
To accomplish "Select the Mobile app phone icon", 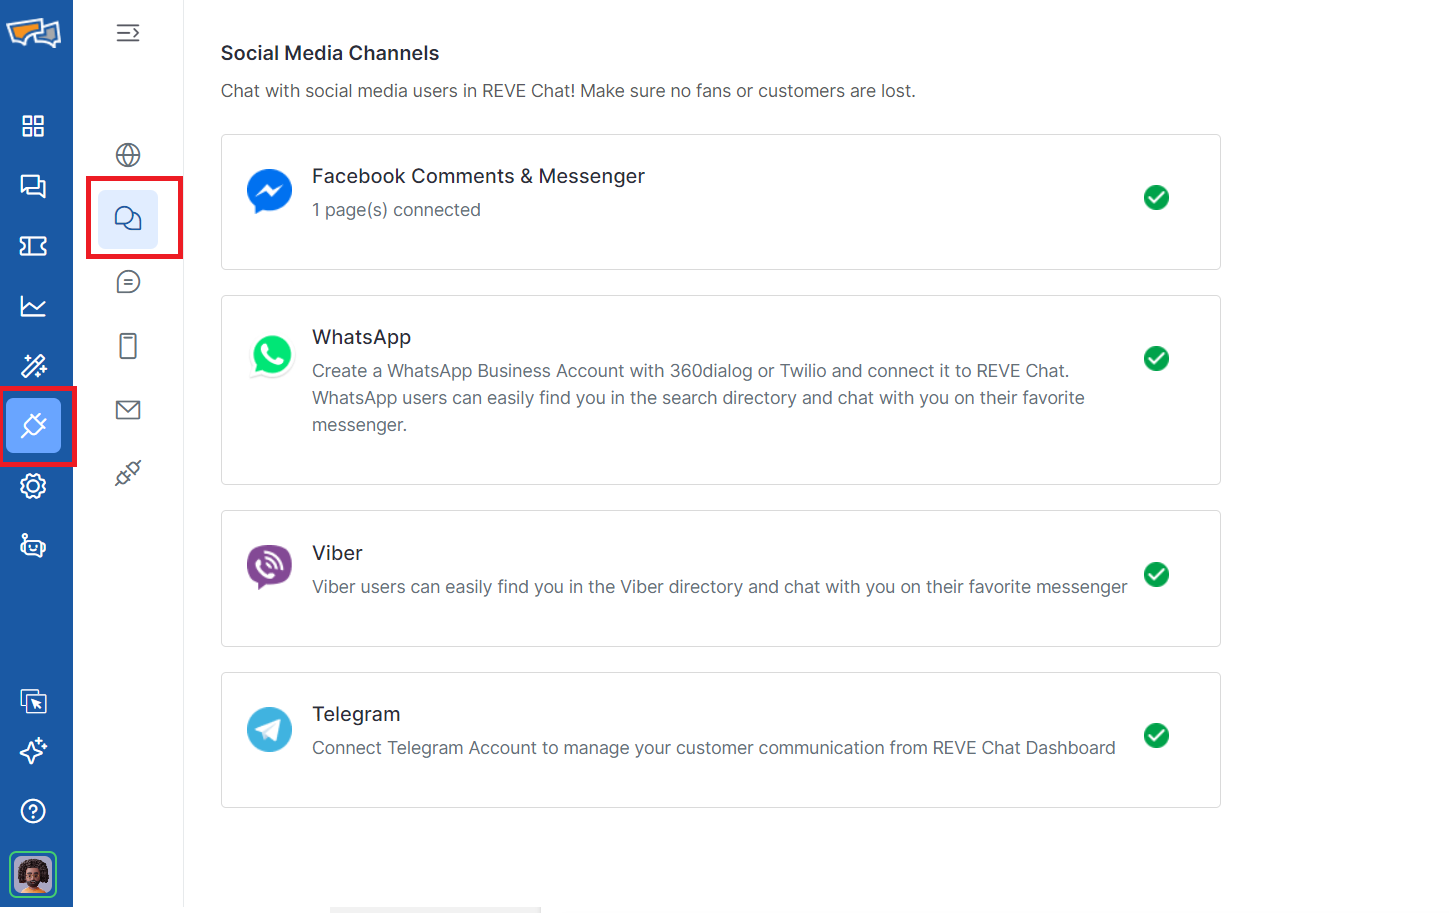I will [128, 346].
